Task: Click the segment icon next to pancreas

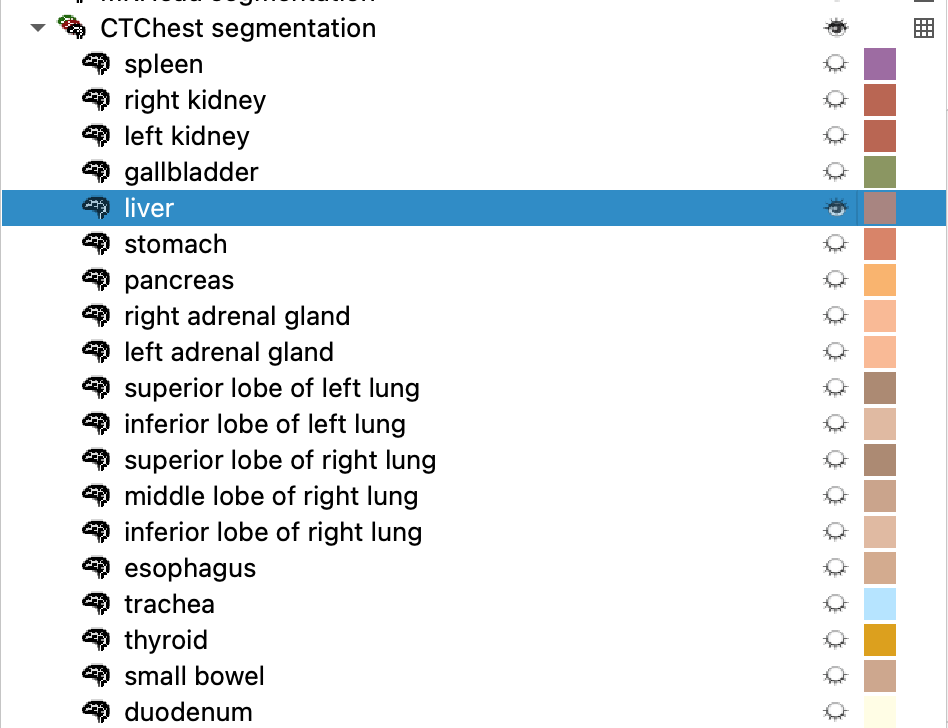Action: tap(96, 280)
